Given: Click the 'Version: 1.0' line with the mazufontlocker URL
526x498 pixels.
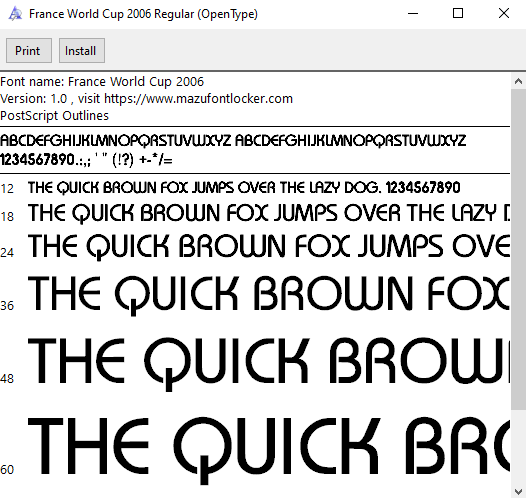Looking at the screenshot, I should [146, 99].
